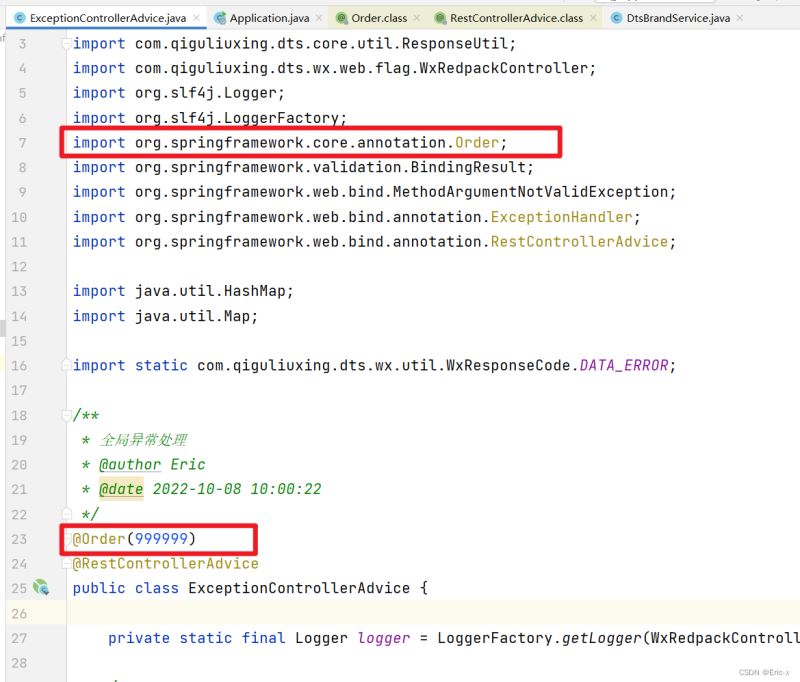Click the @Order(999999) annotation value

point(161,539)
